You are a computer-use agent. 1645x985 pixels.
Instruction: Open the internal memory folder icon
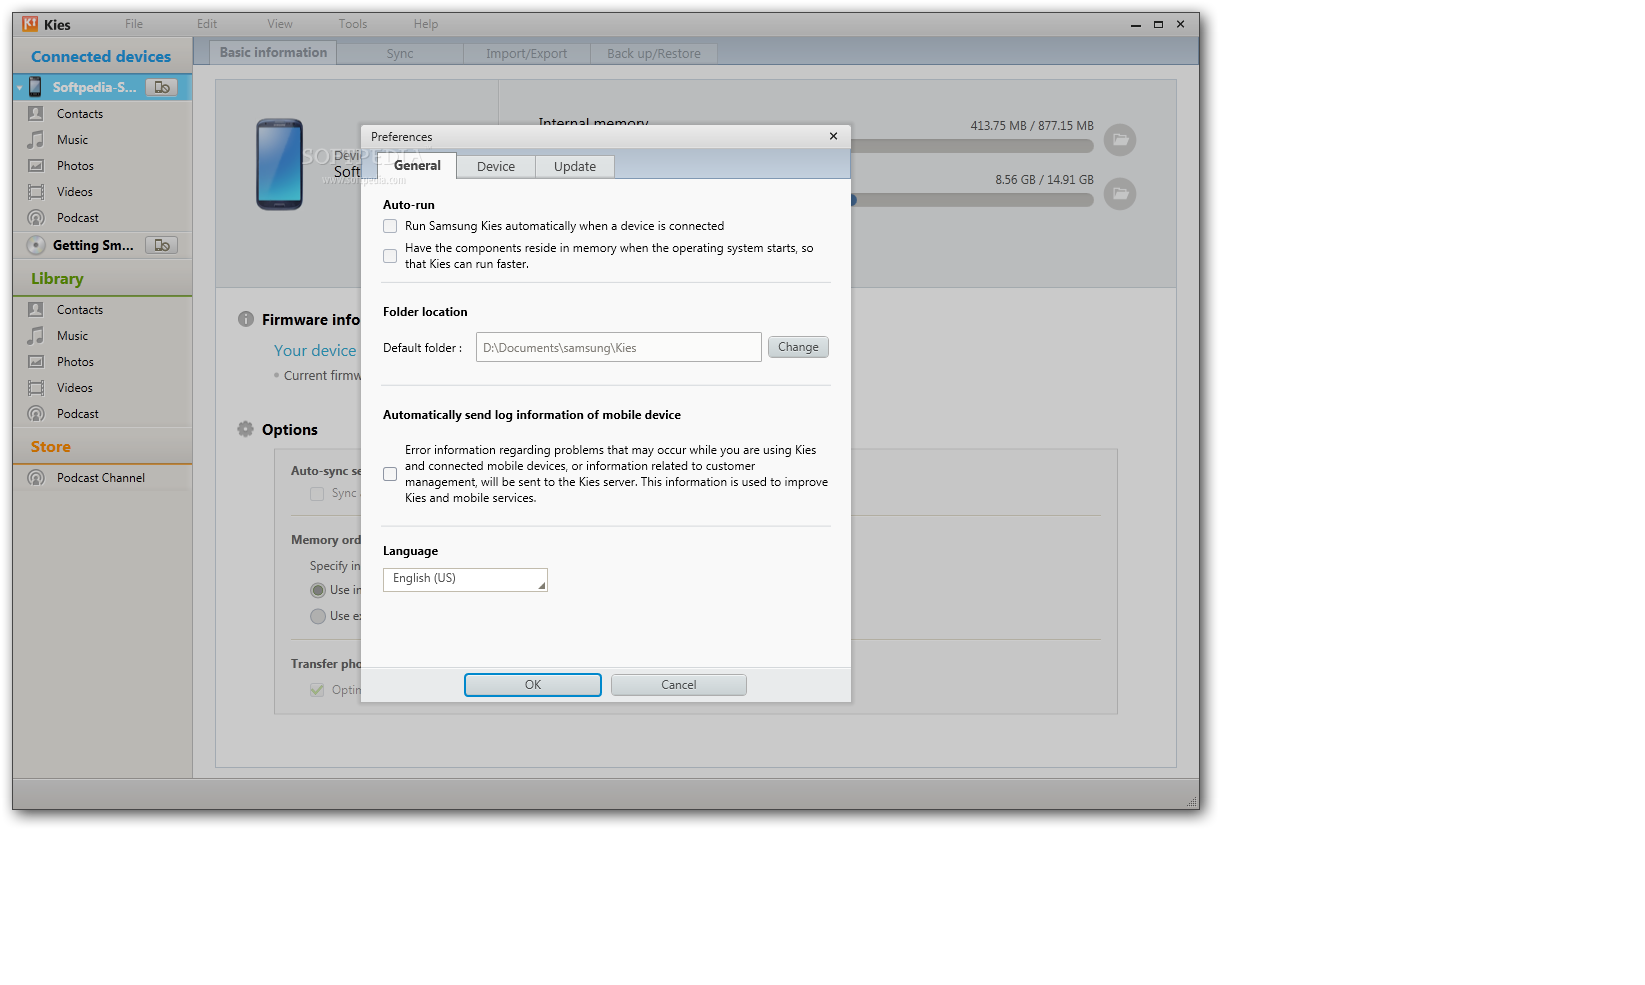coord(1120,140)
